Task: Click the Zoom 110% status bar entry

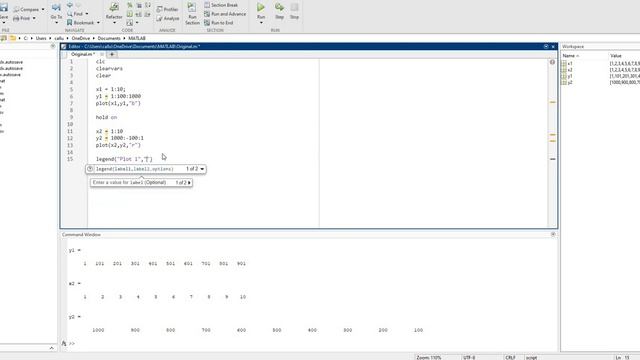Action: click(429, 358)
